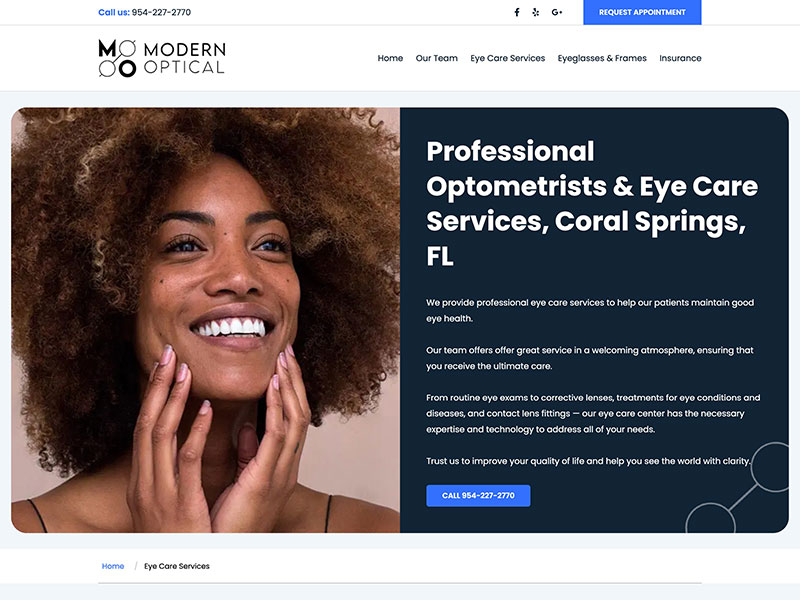Click the Modern Optical eyeglasses logo mark

(117, 58)
